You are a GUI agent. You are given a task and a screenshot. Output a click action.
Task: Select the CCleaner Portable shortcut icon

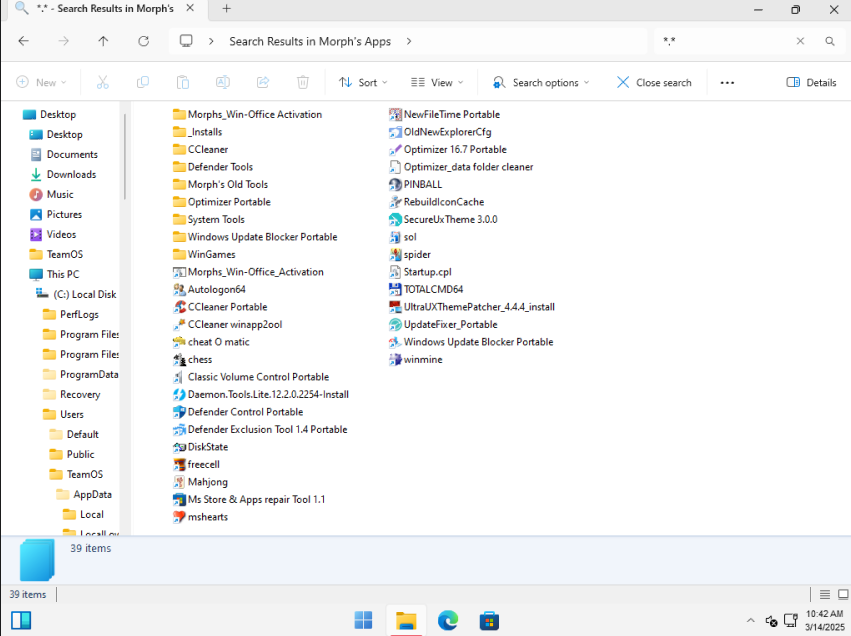point(179,307)
